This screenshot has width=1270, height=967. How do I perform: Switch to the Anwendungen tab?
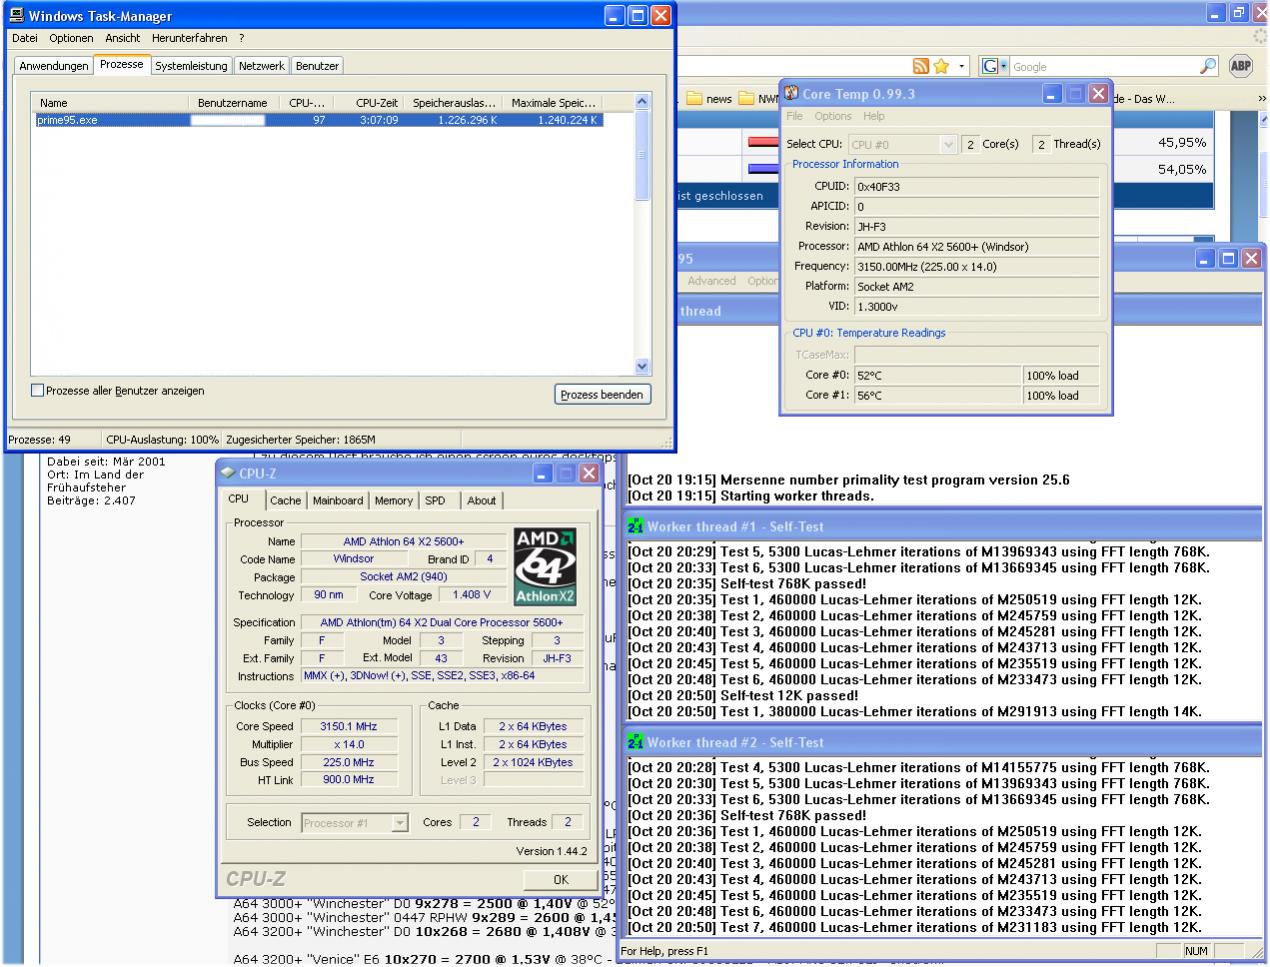(54, 66)
